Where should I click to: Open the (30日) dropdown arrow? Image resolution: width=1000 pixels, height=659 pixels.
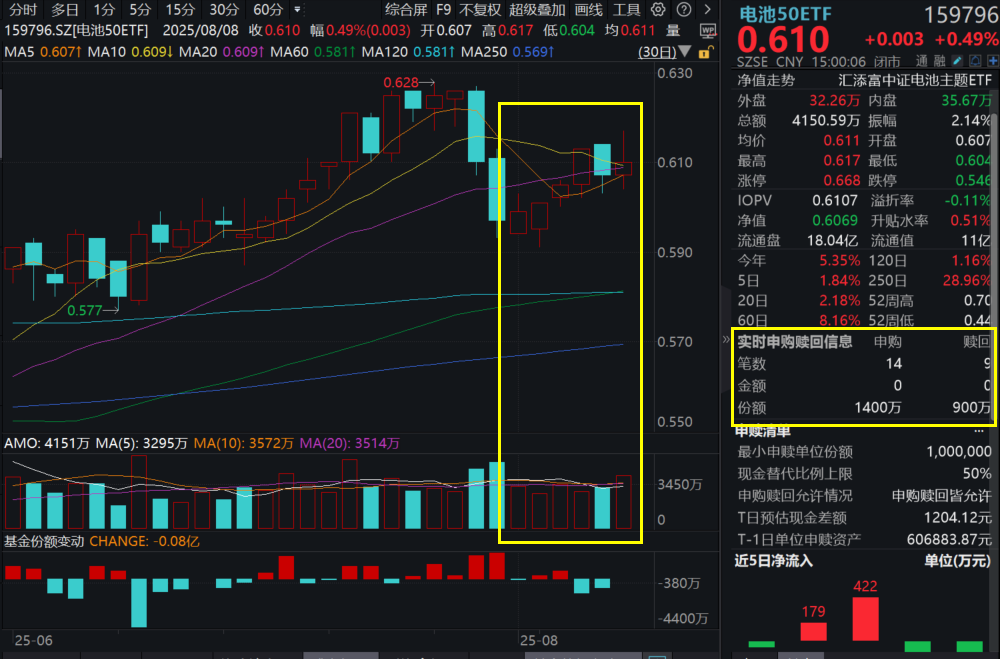pyautogui.click(x=685, y=51)
